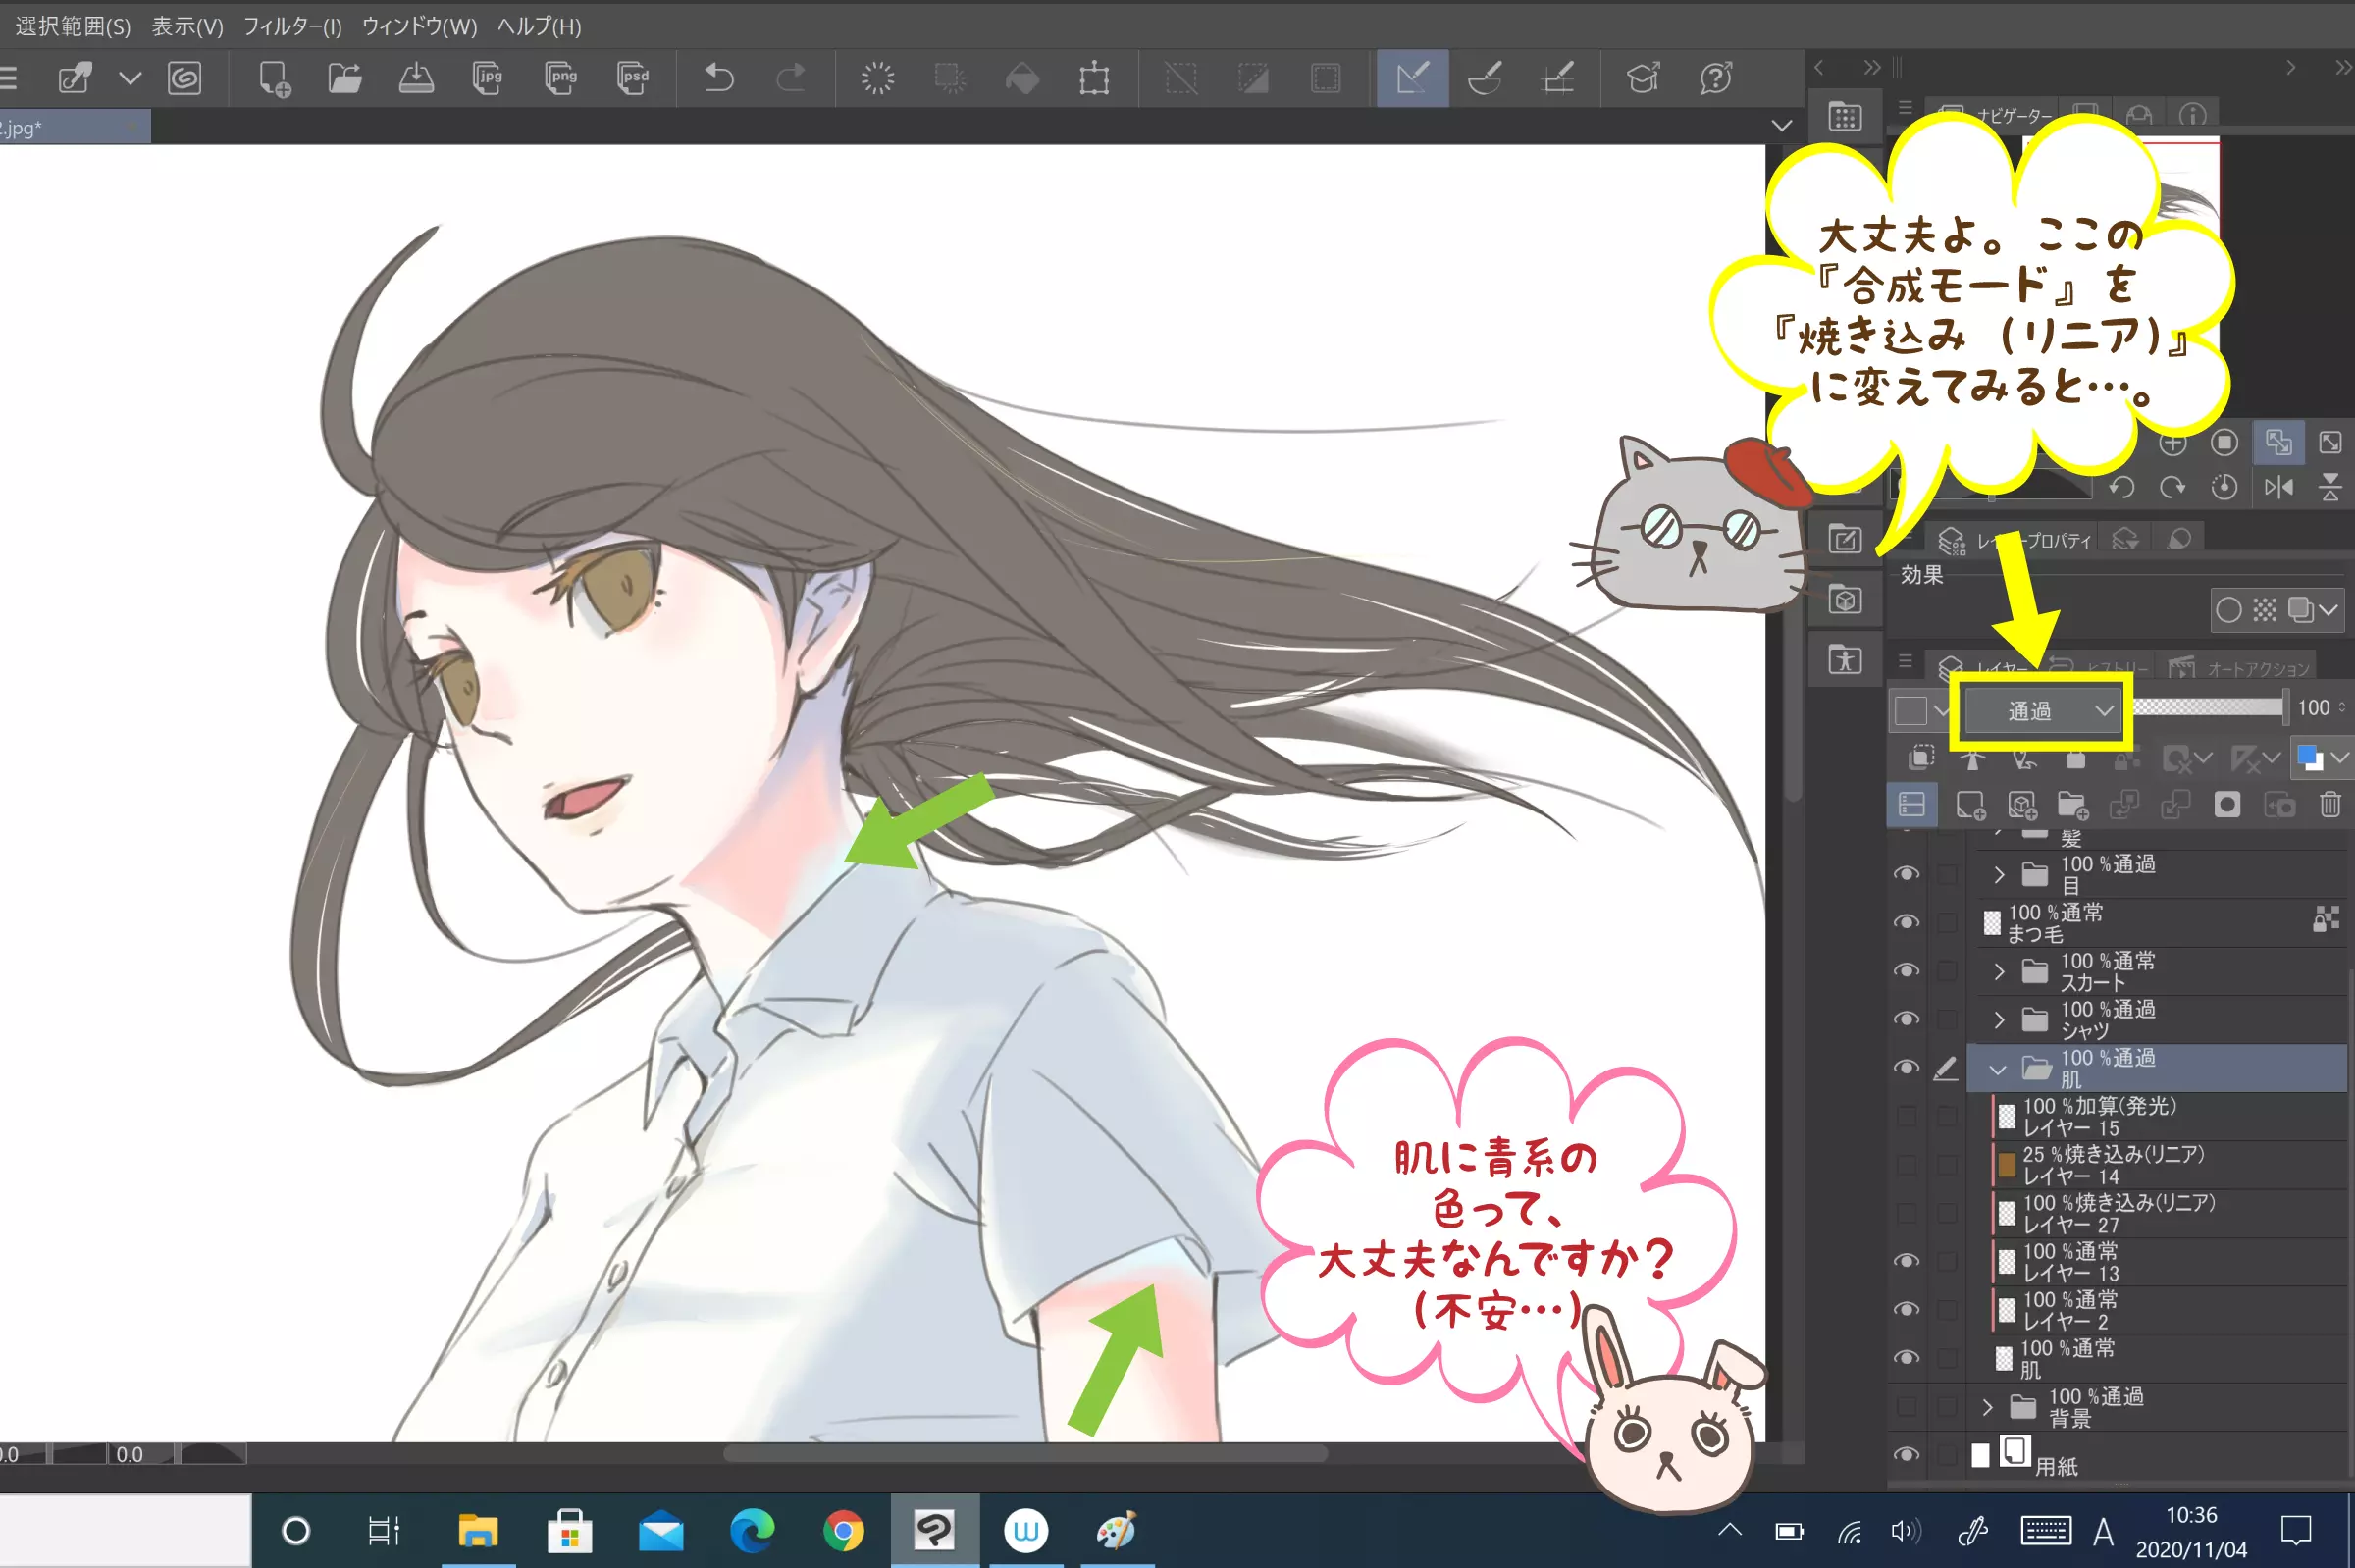Viewport: 2355px width, 1568px height.
Task: Rotate navigator view right
Action: [2172, 487]
